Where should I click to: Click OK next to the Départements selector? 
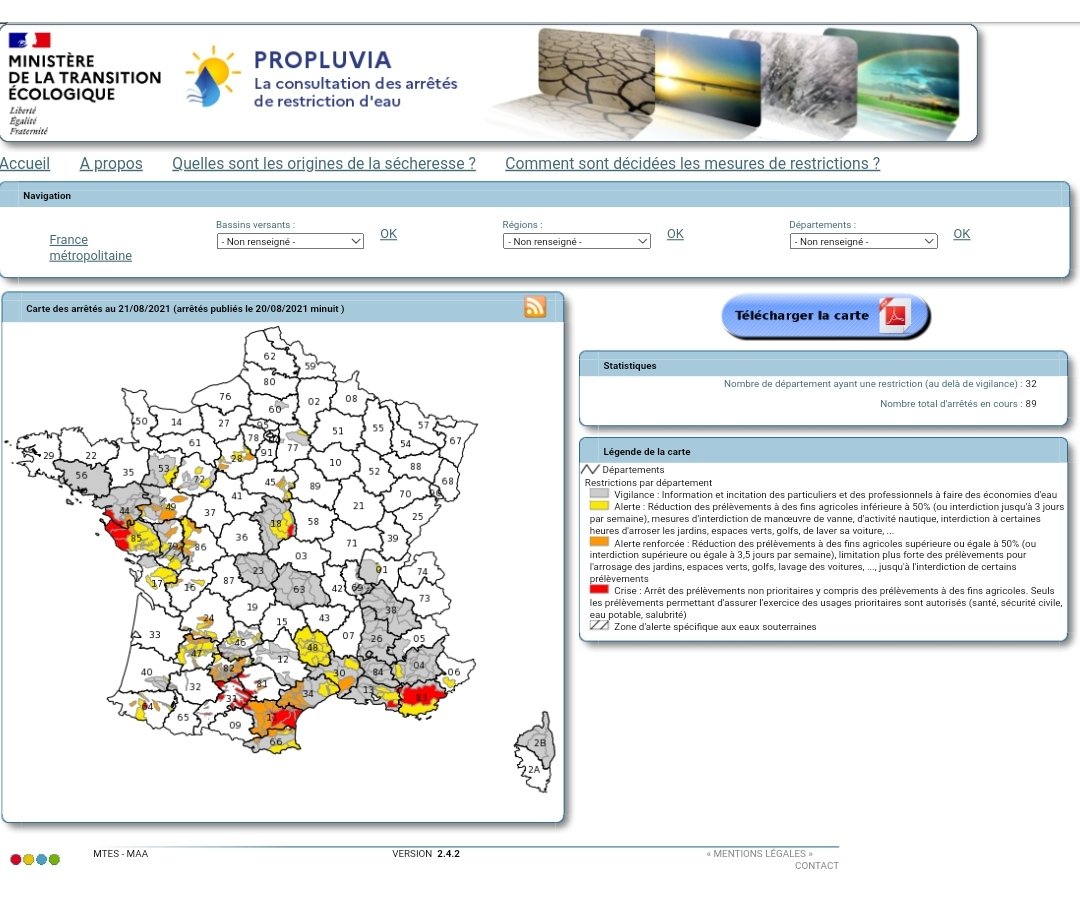(961, 233)
